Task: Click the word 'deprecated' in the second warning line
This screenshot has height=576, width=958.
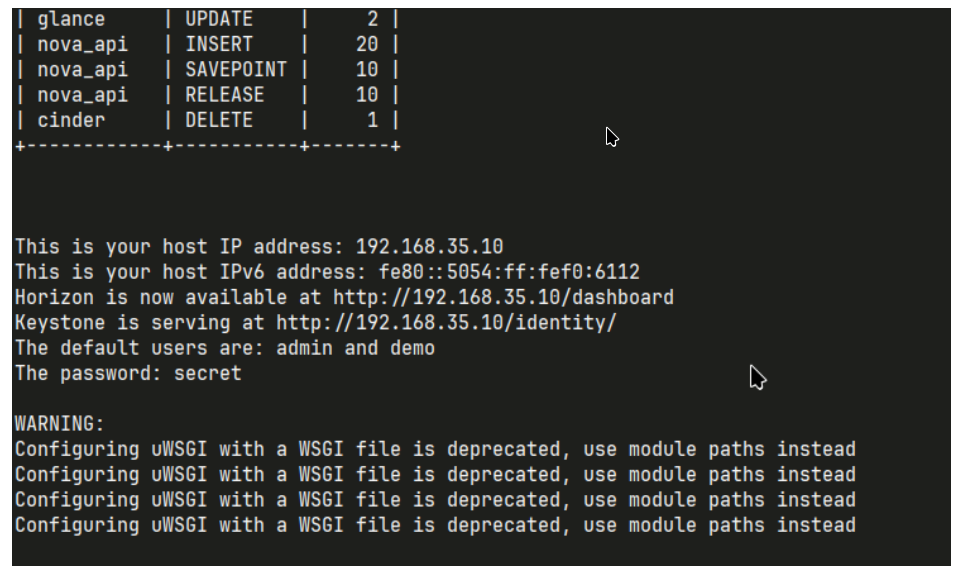Action: 503,475
